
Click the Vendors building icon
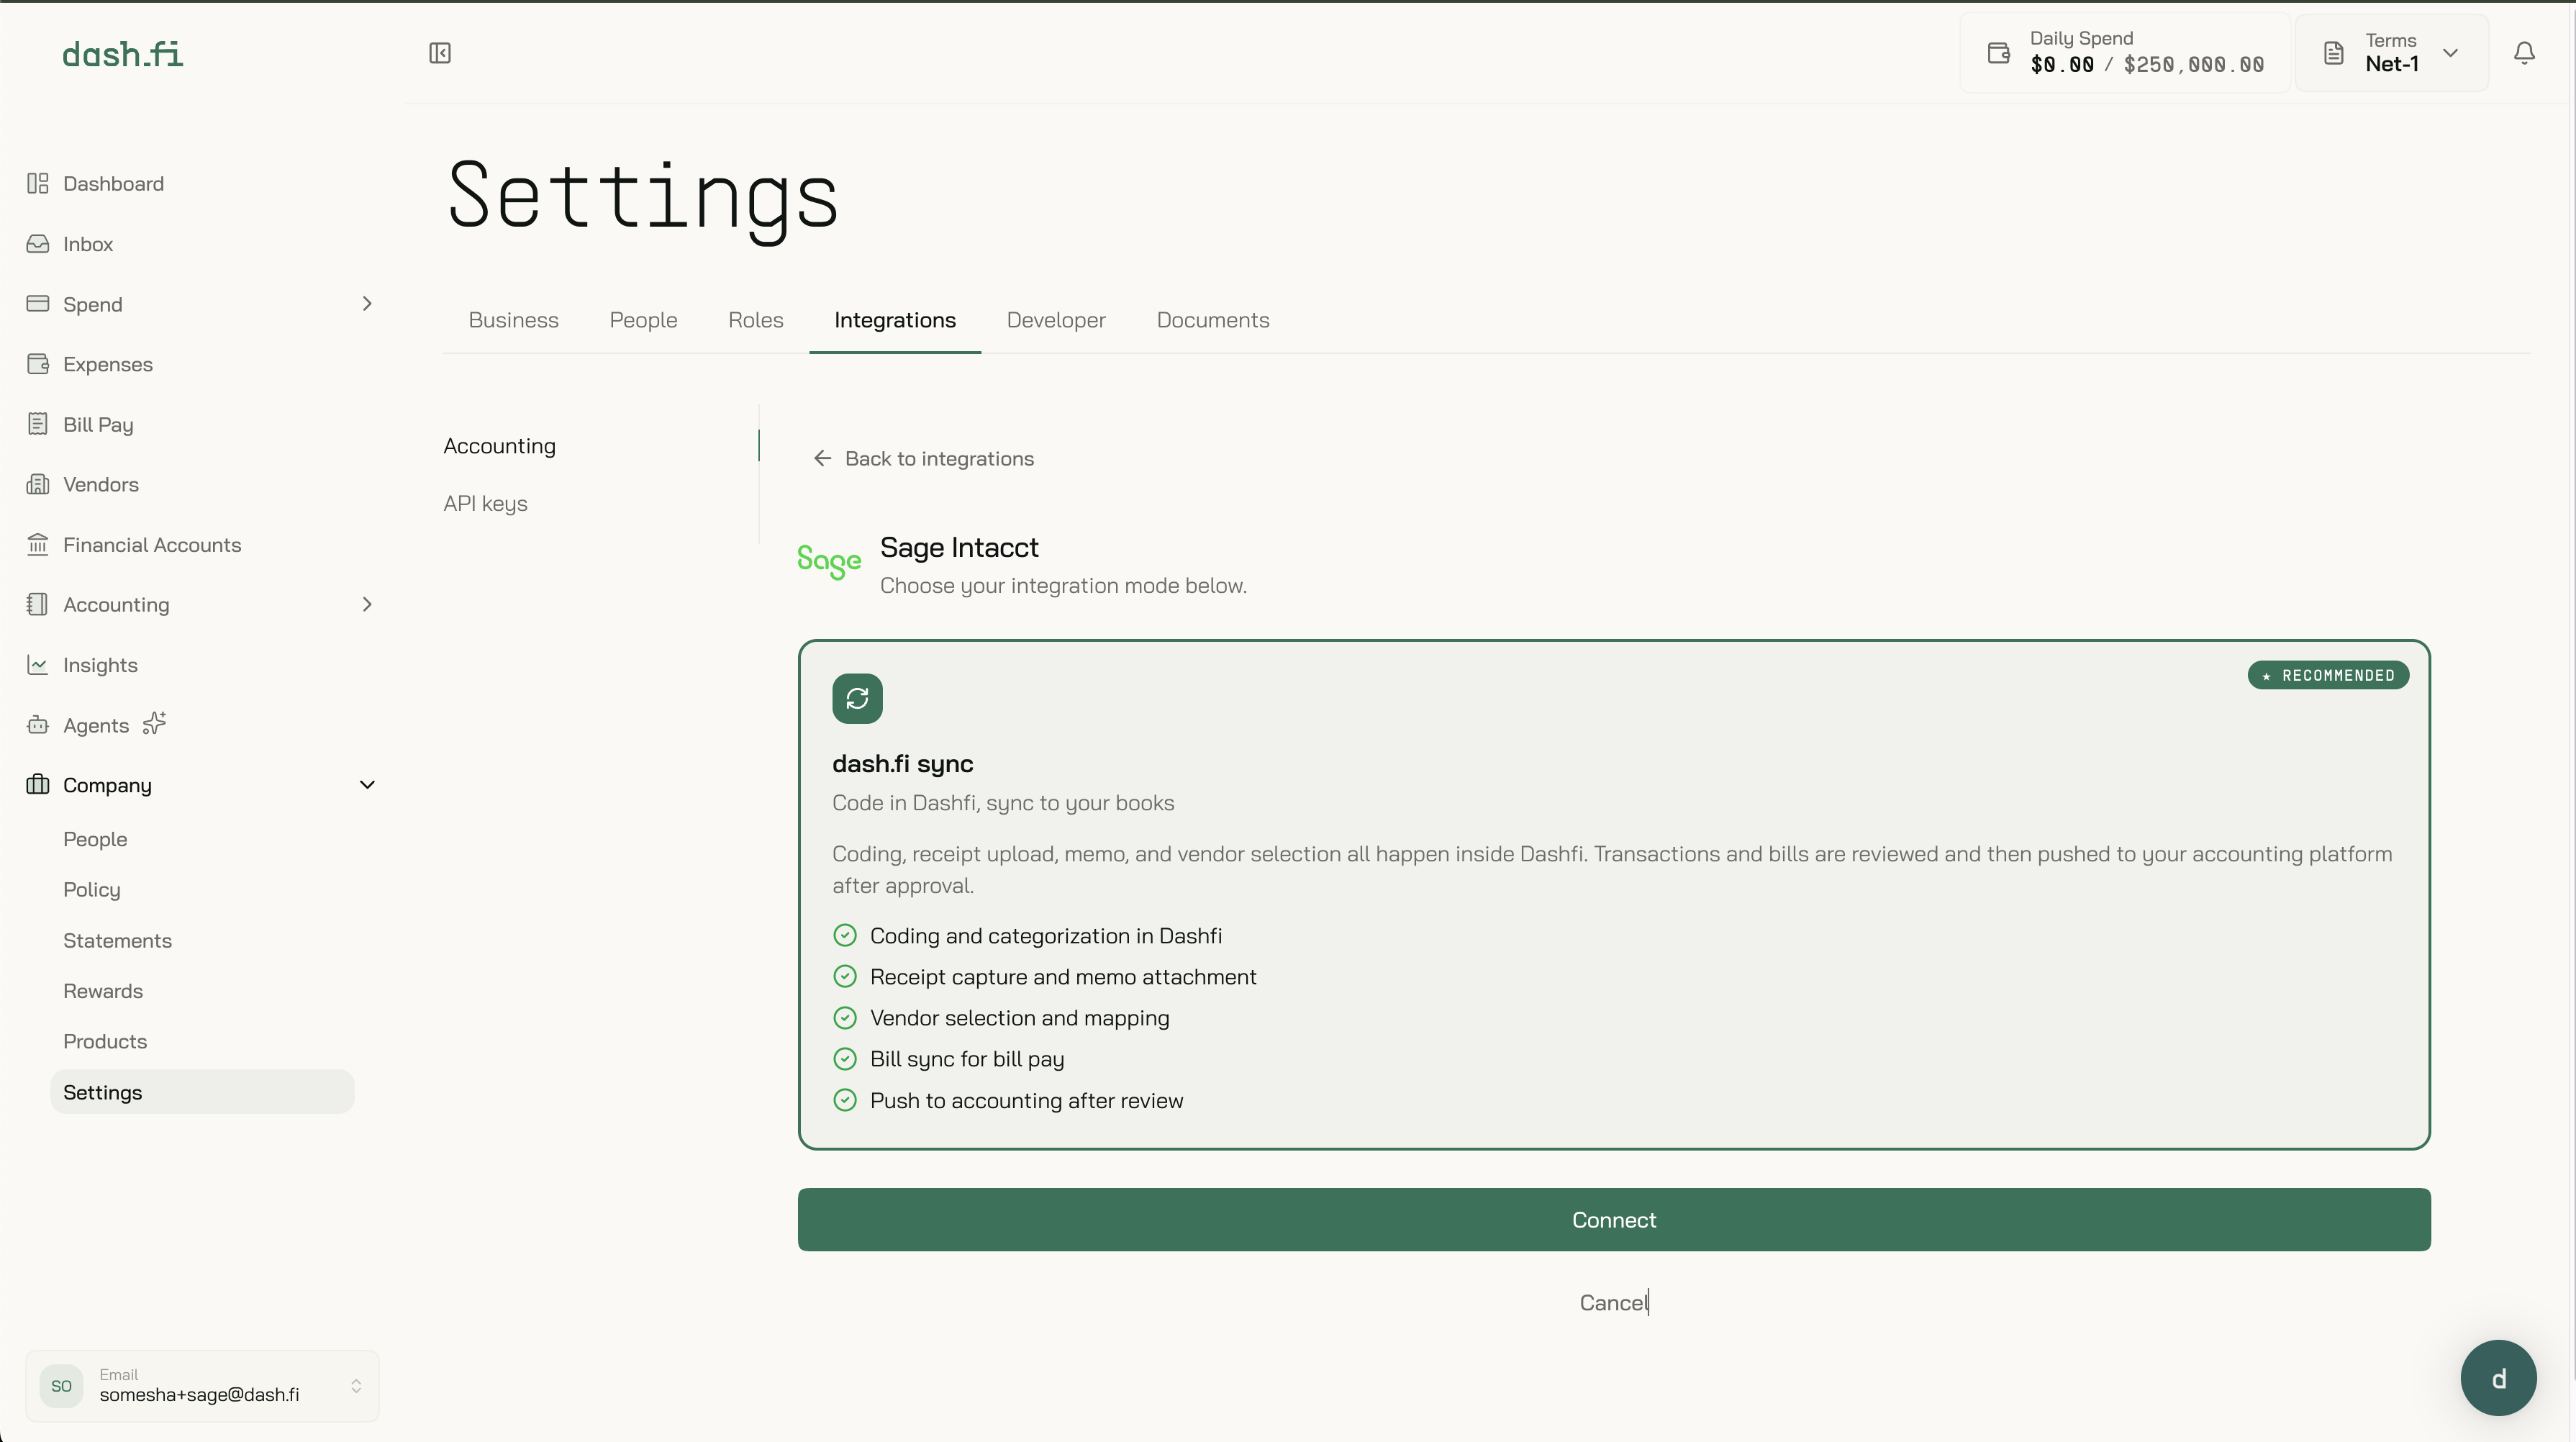[38, 484]
